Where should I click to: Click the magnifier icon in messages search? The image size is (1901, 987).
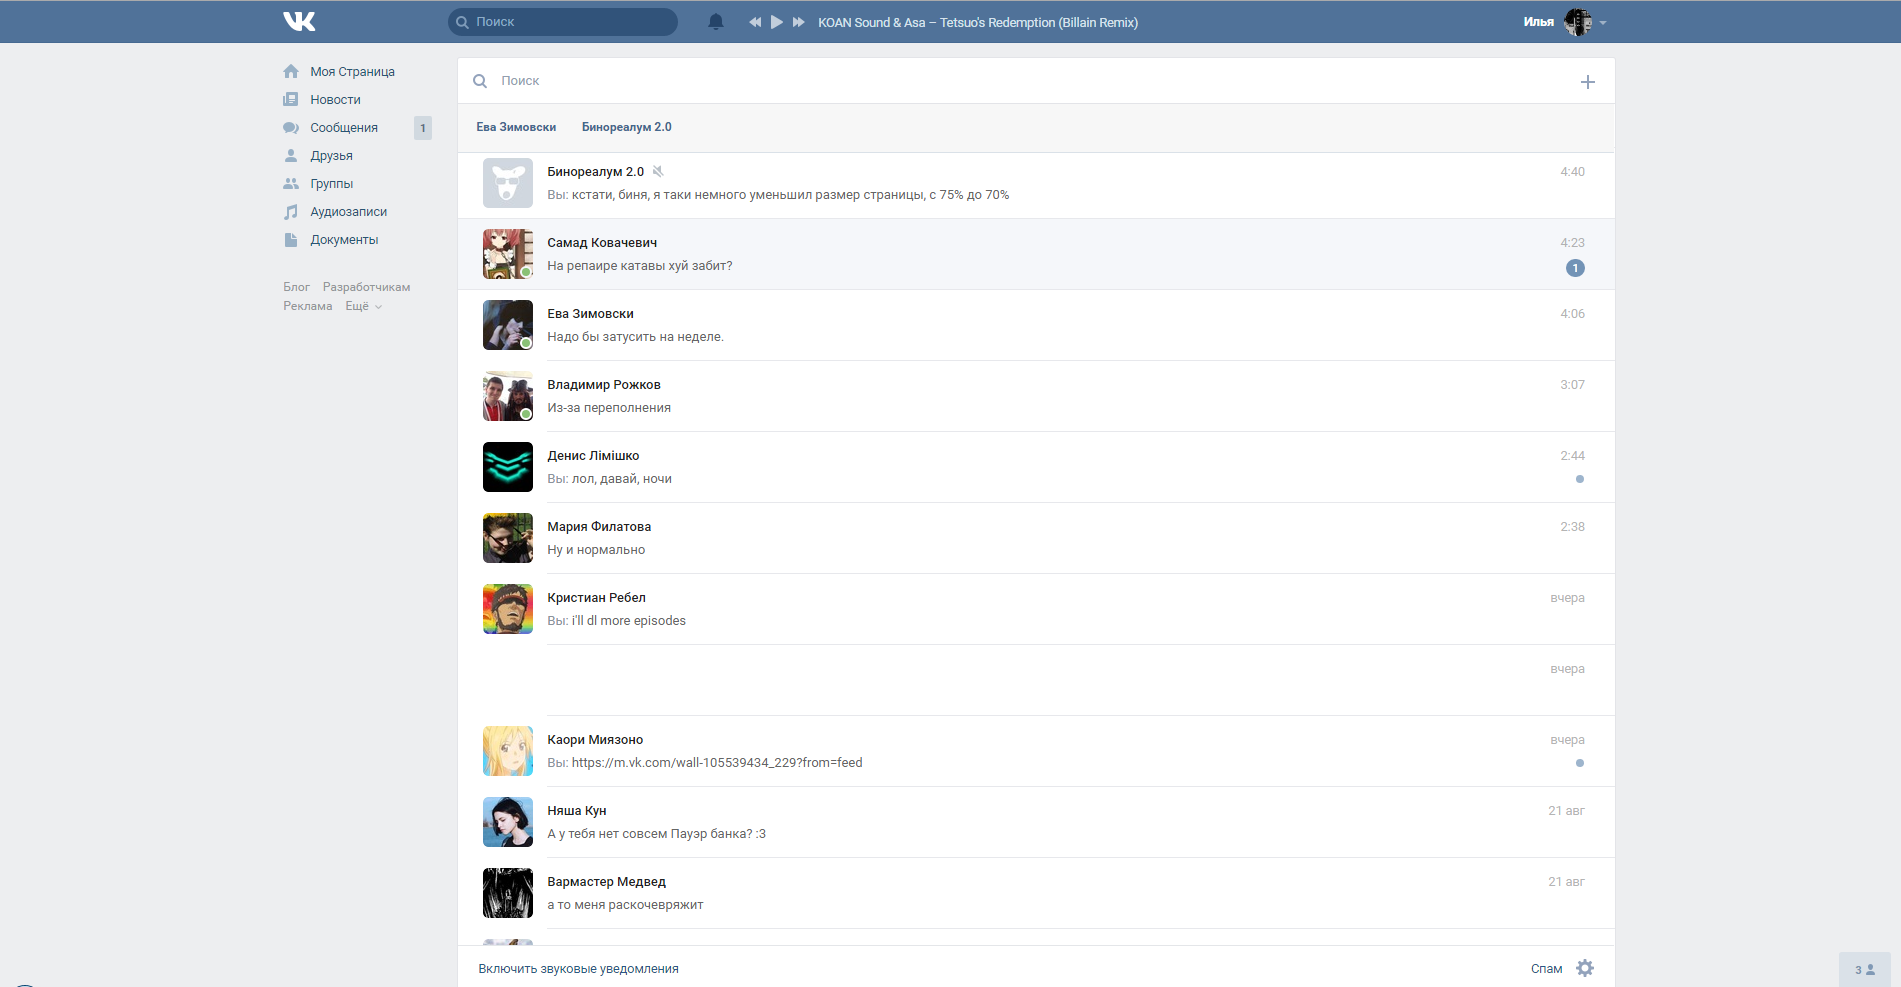[480, 81]
